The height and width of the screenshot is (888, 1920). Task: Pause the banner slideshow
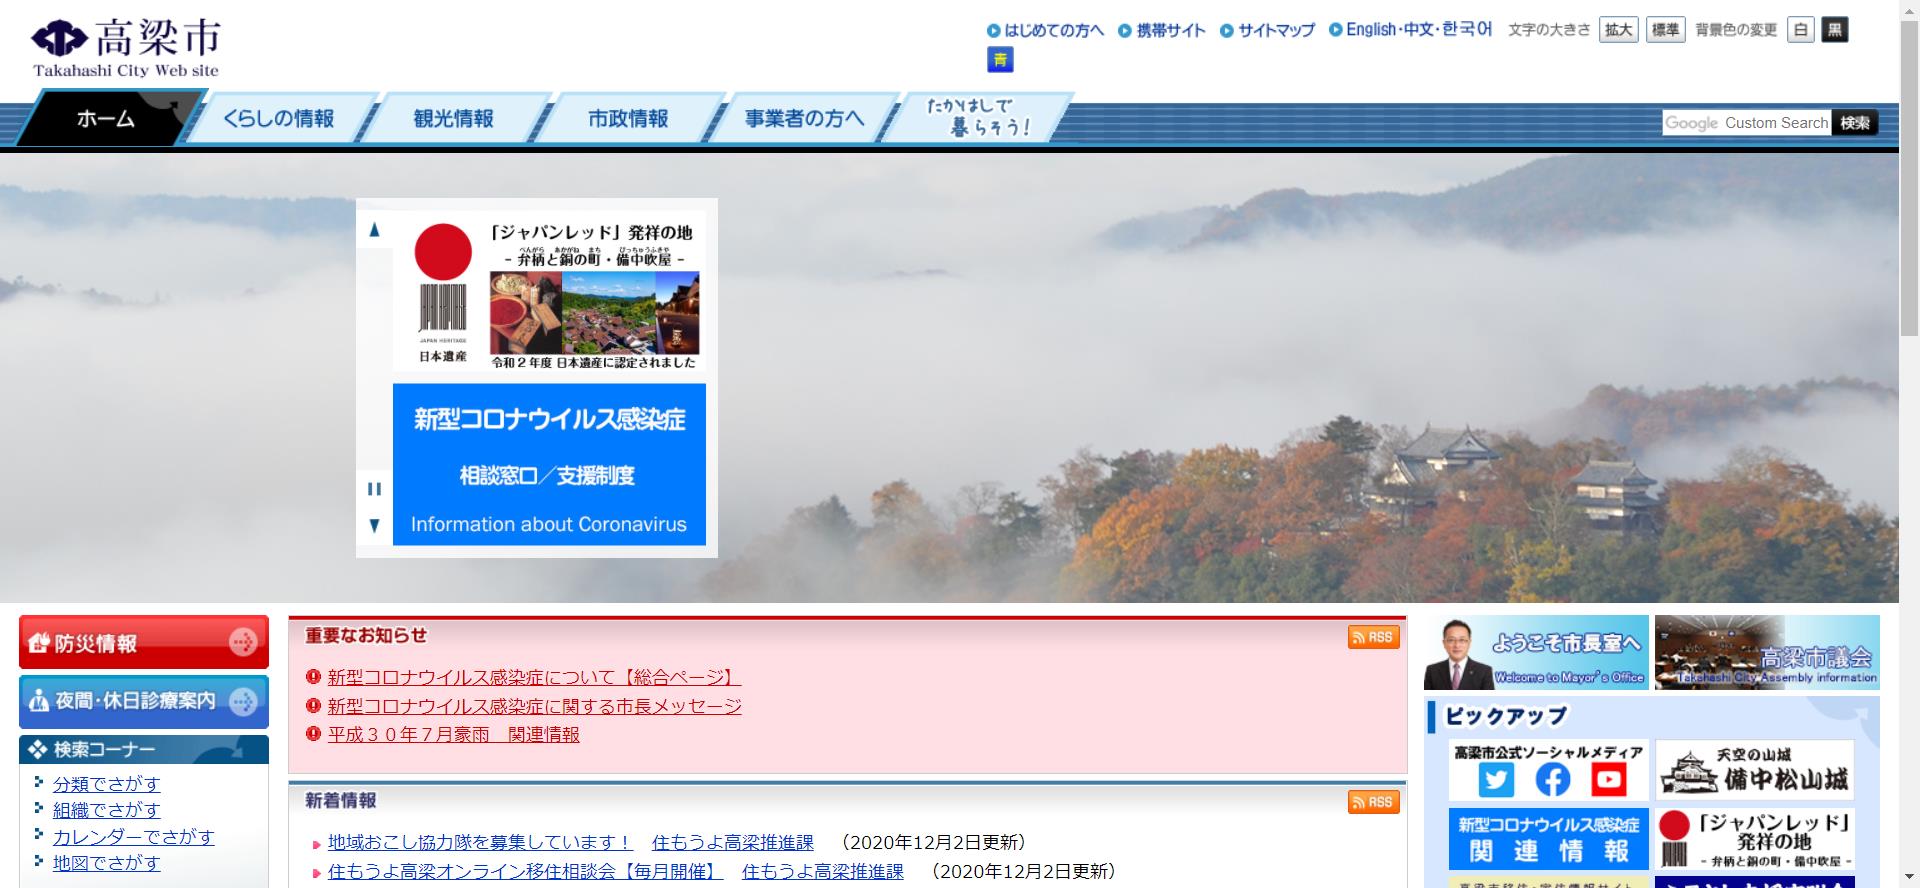[x=374, y=489]
